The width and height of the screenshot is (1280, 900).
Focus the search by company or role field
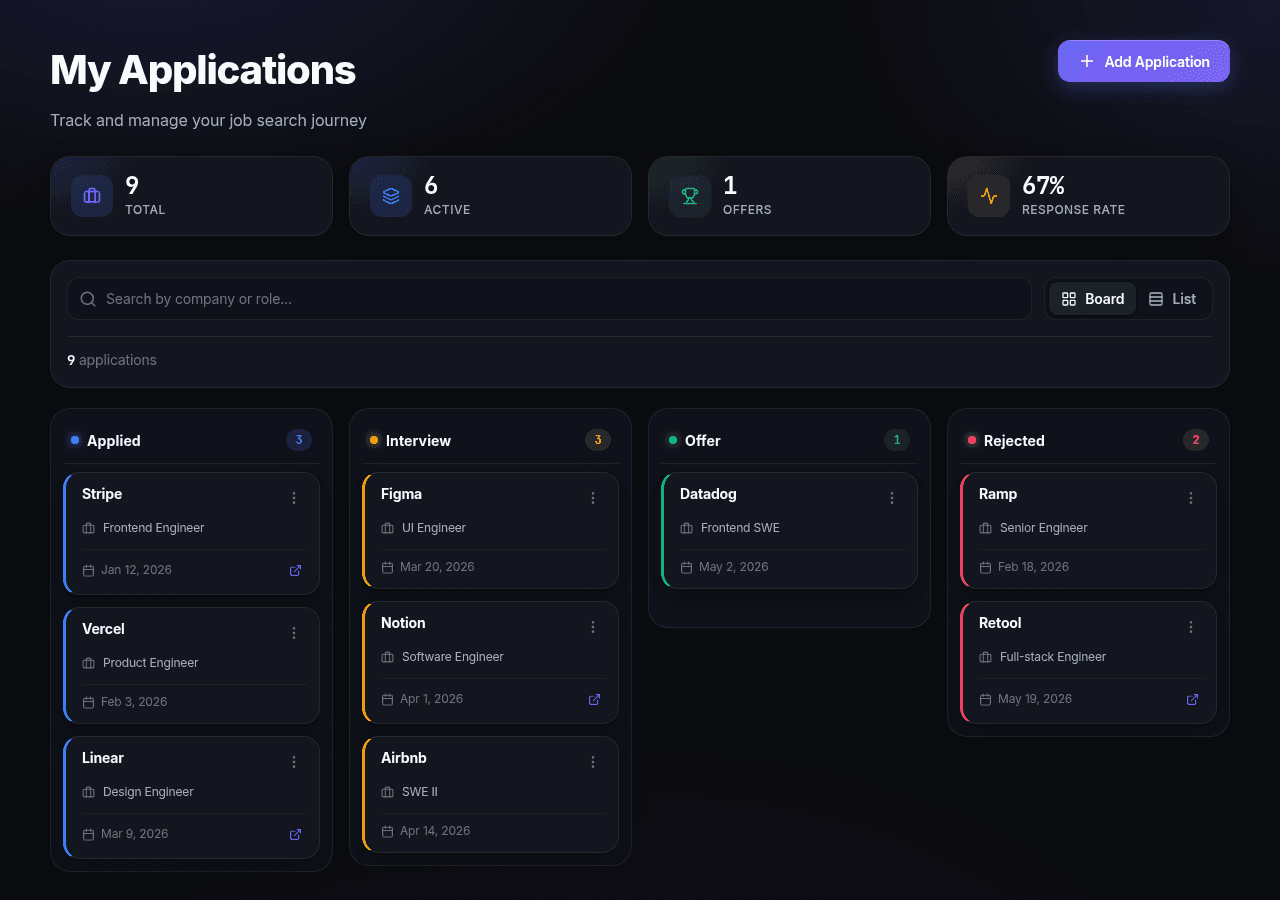[x=549, y=299]
